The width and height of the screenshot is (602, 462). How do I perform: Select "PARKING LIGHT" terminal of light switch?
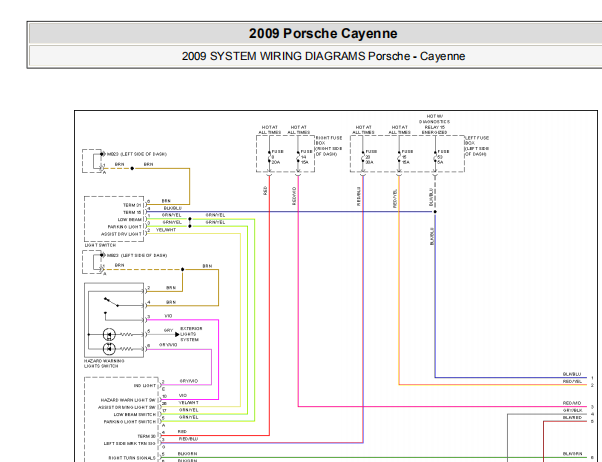click(x=125, y=227)
